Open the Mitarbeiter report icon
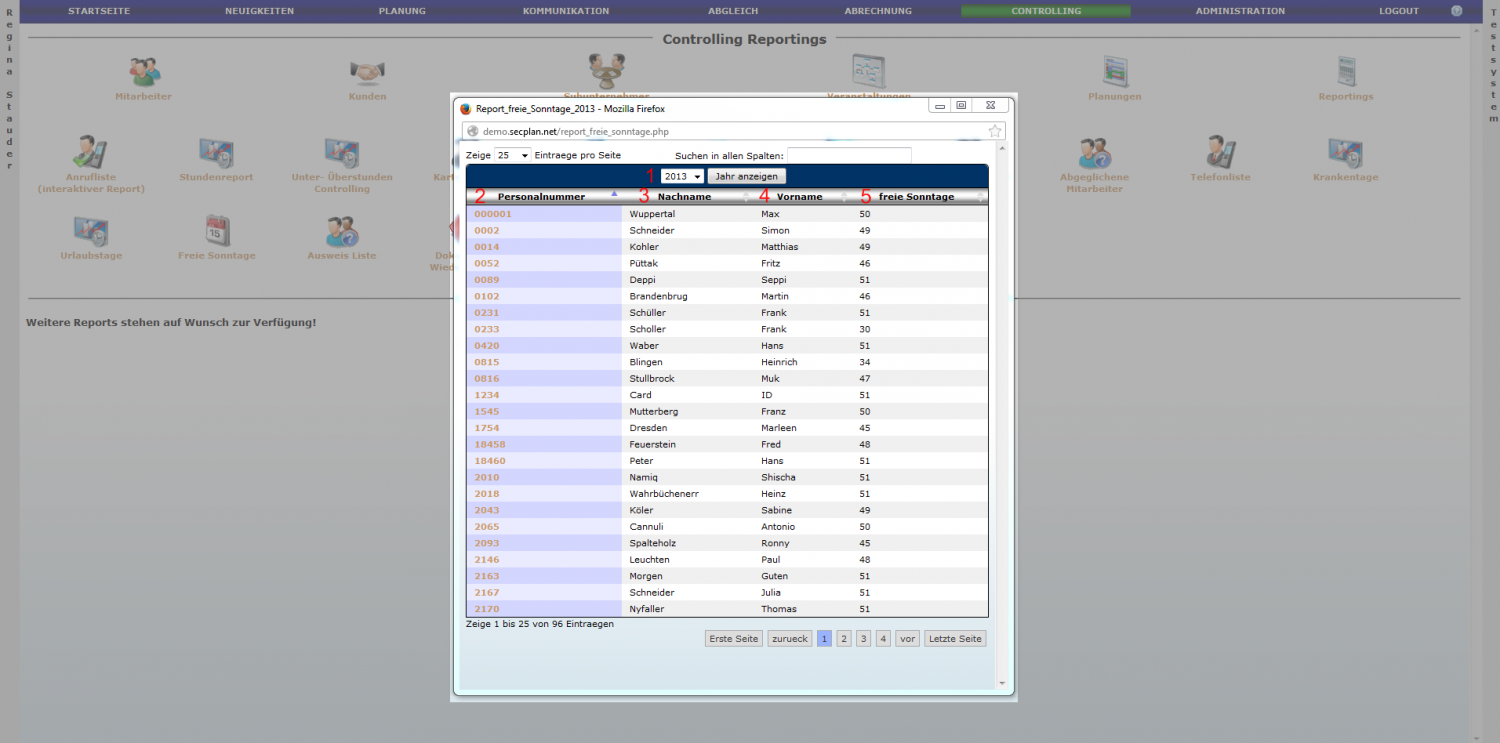 pos(144,72)
